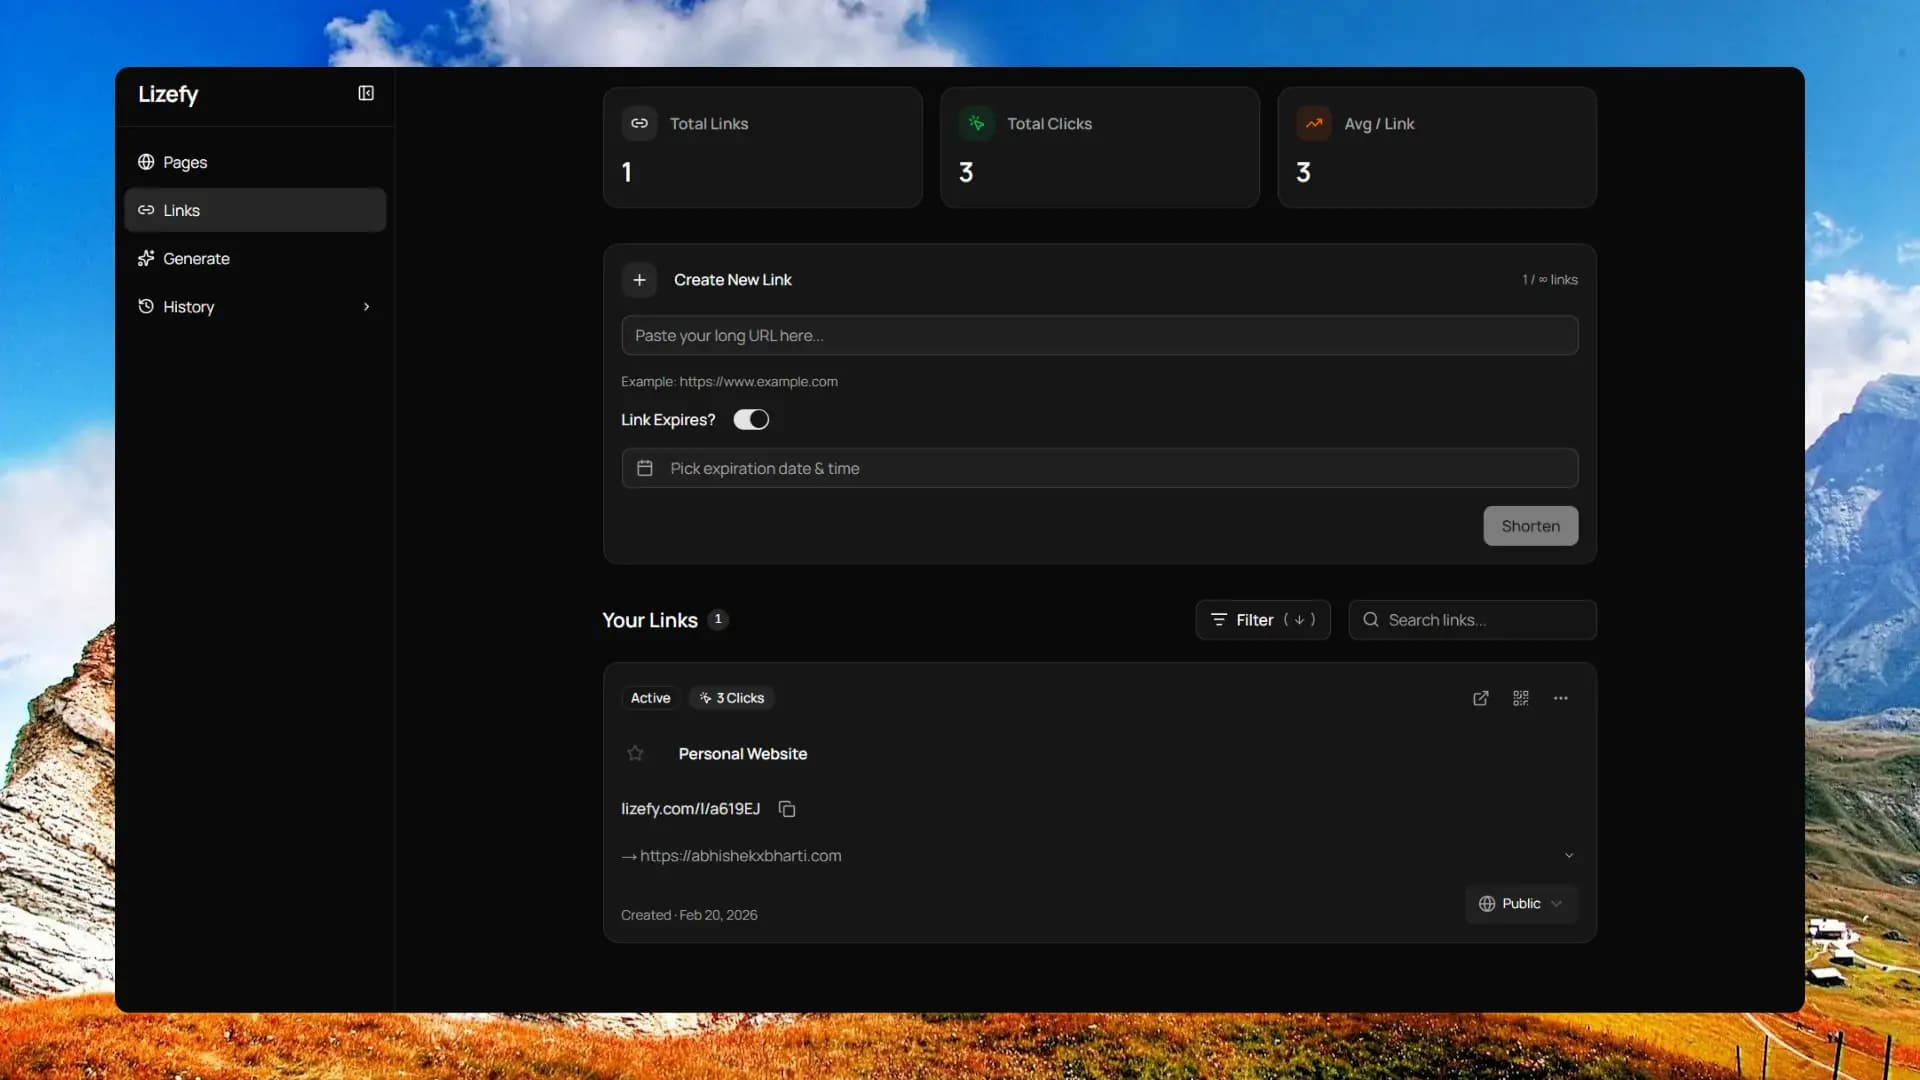
Task: Expand the destination URL details chevron
Action: coord(1569,855)
